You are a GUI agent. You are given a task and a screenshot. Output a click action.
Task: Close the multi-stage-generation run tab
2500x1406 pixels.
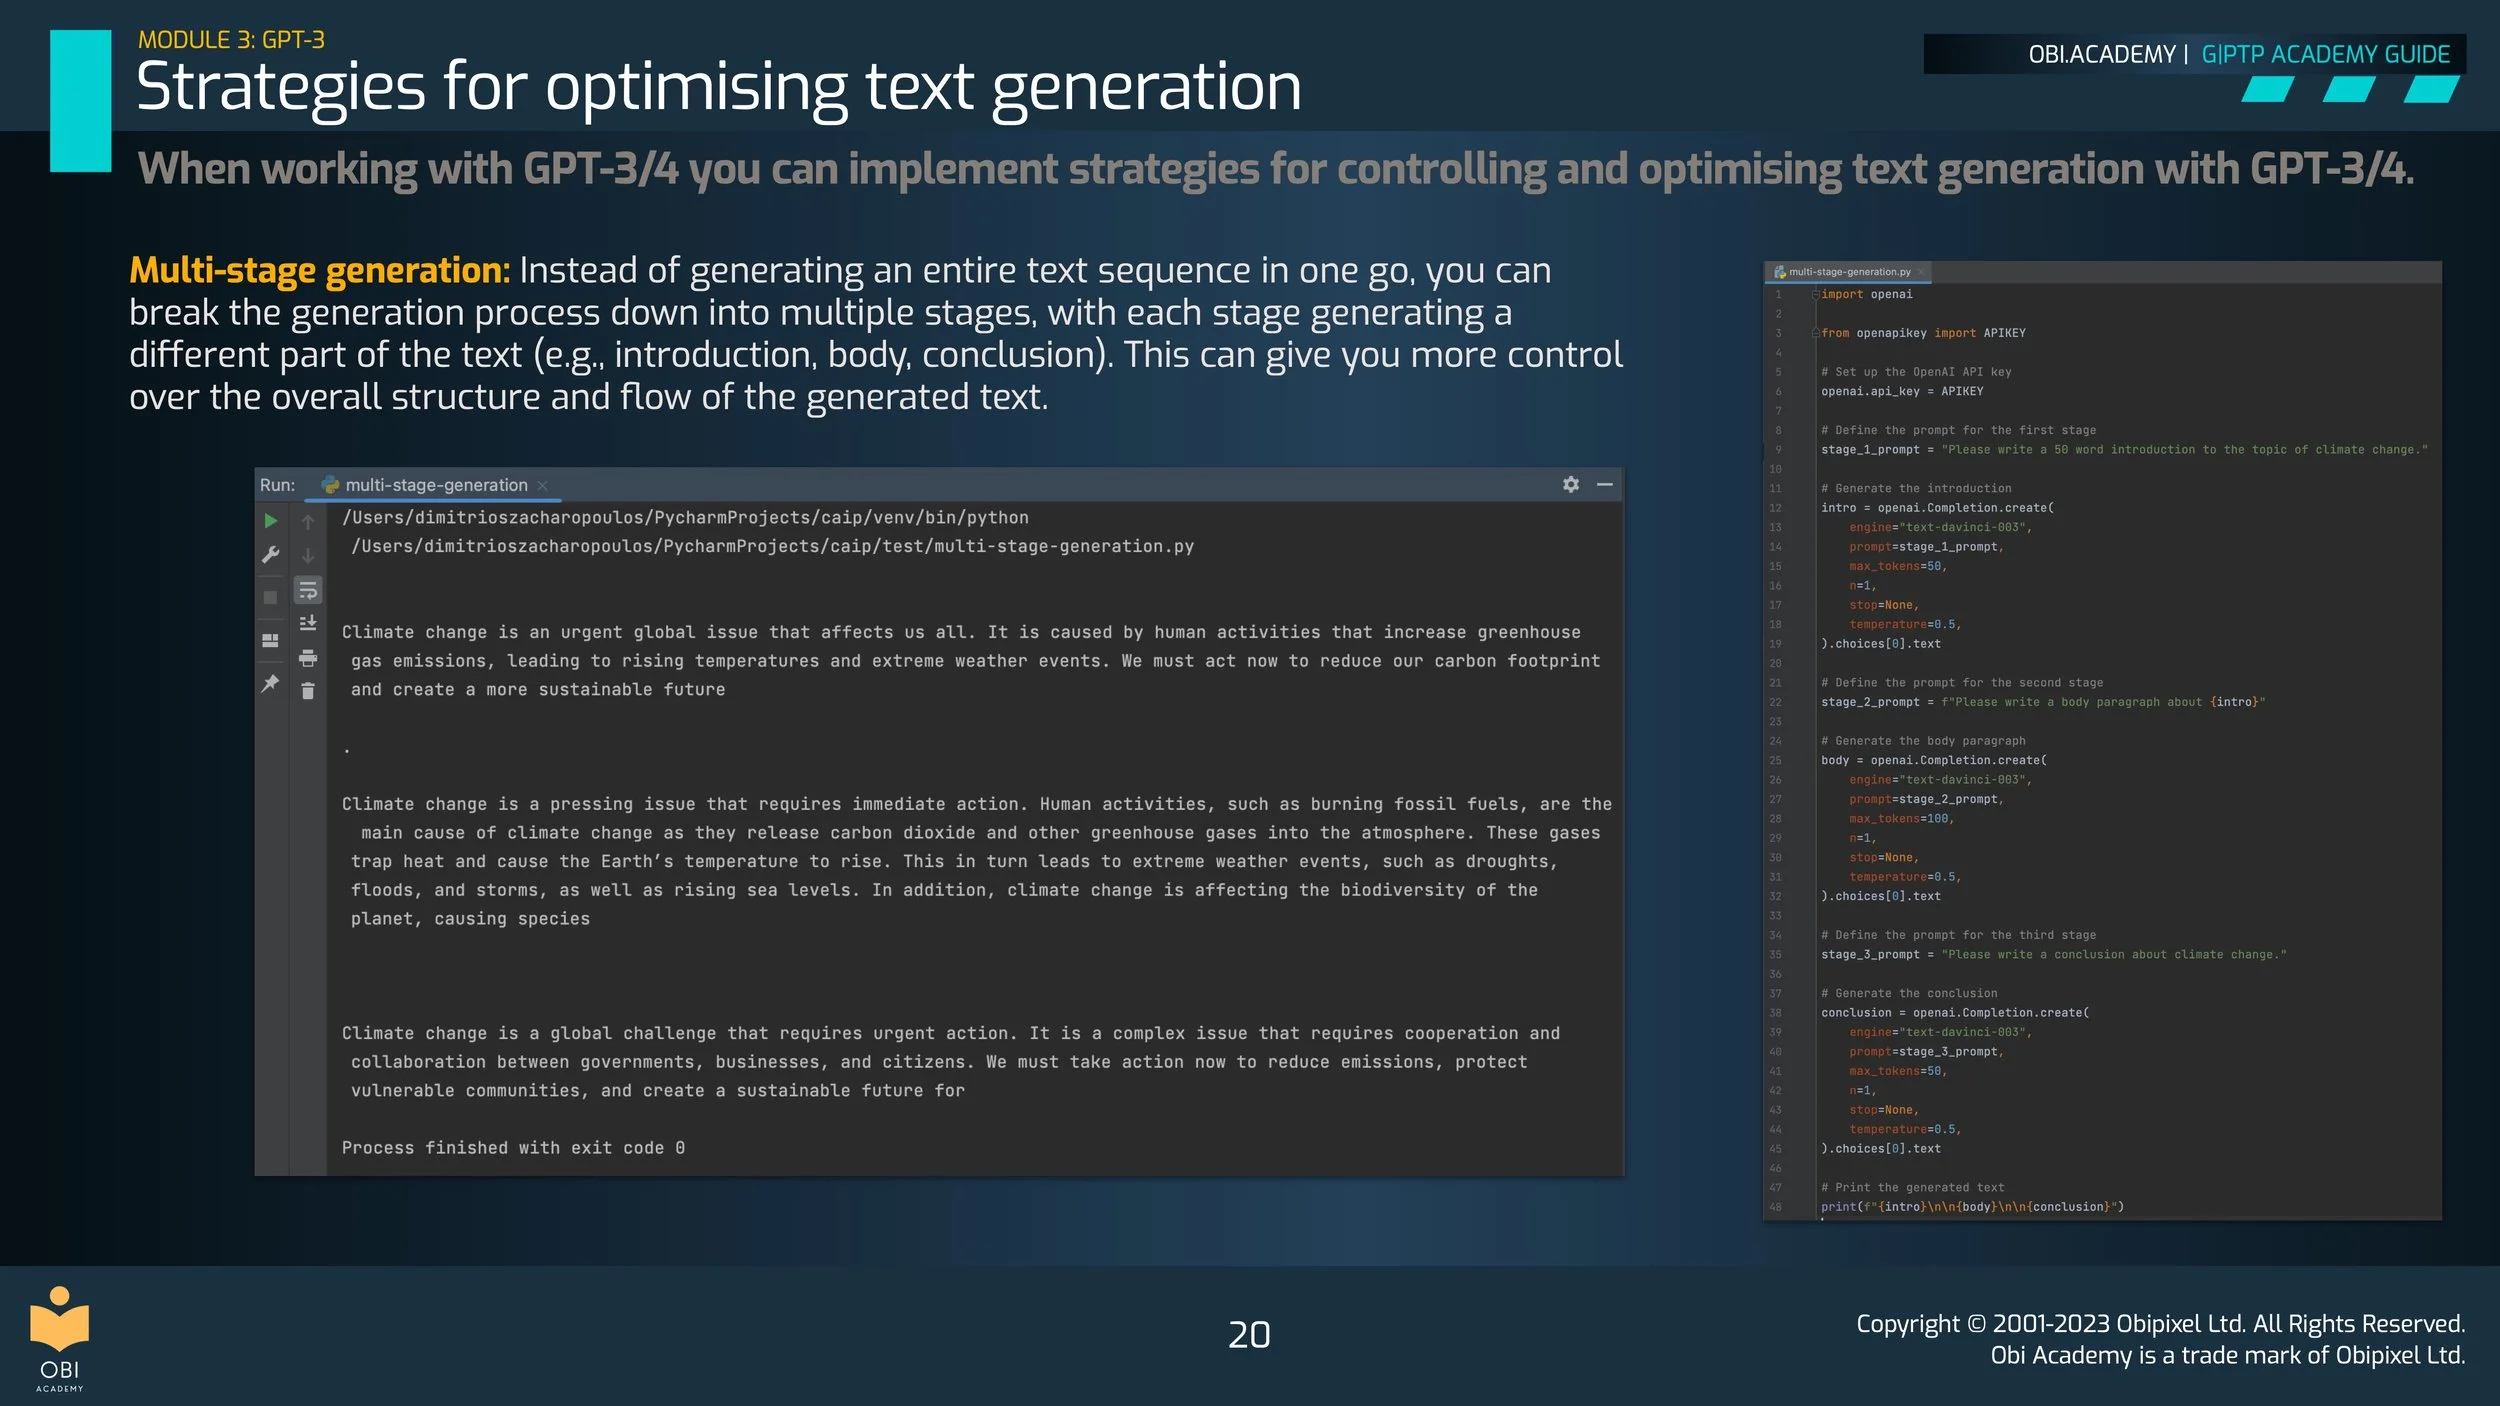(543, 486)
